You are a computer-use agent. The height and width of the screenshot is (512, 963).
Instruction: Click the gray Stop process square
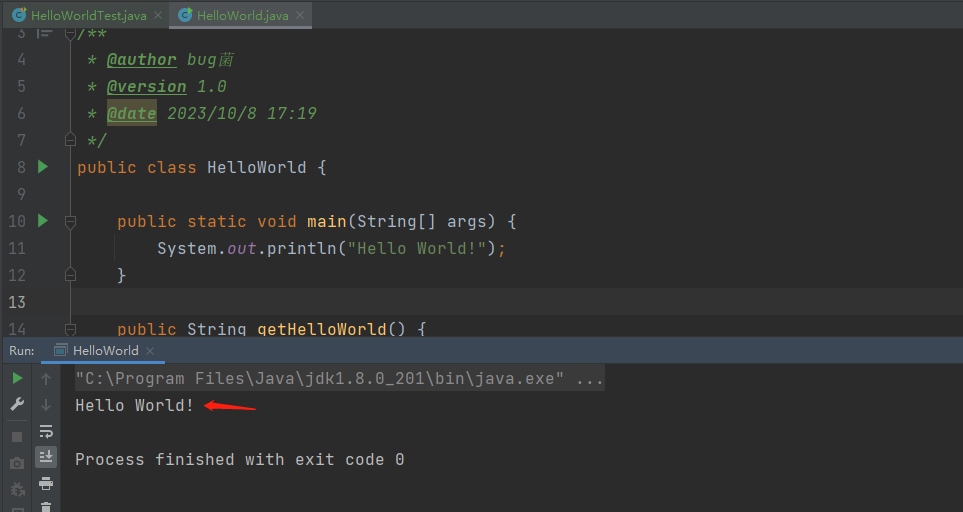(x=17, y=436)
